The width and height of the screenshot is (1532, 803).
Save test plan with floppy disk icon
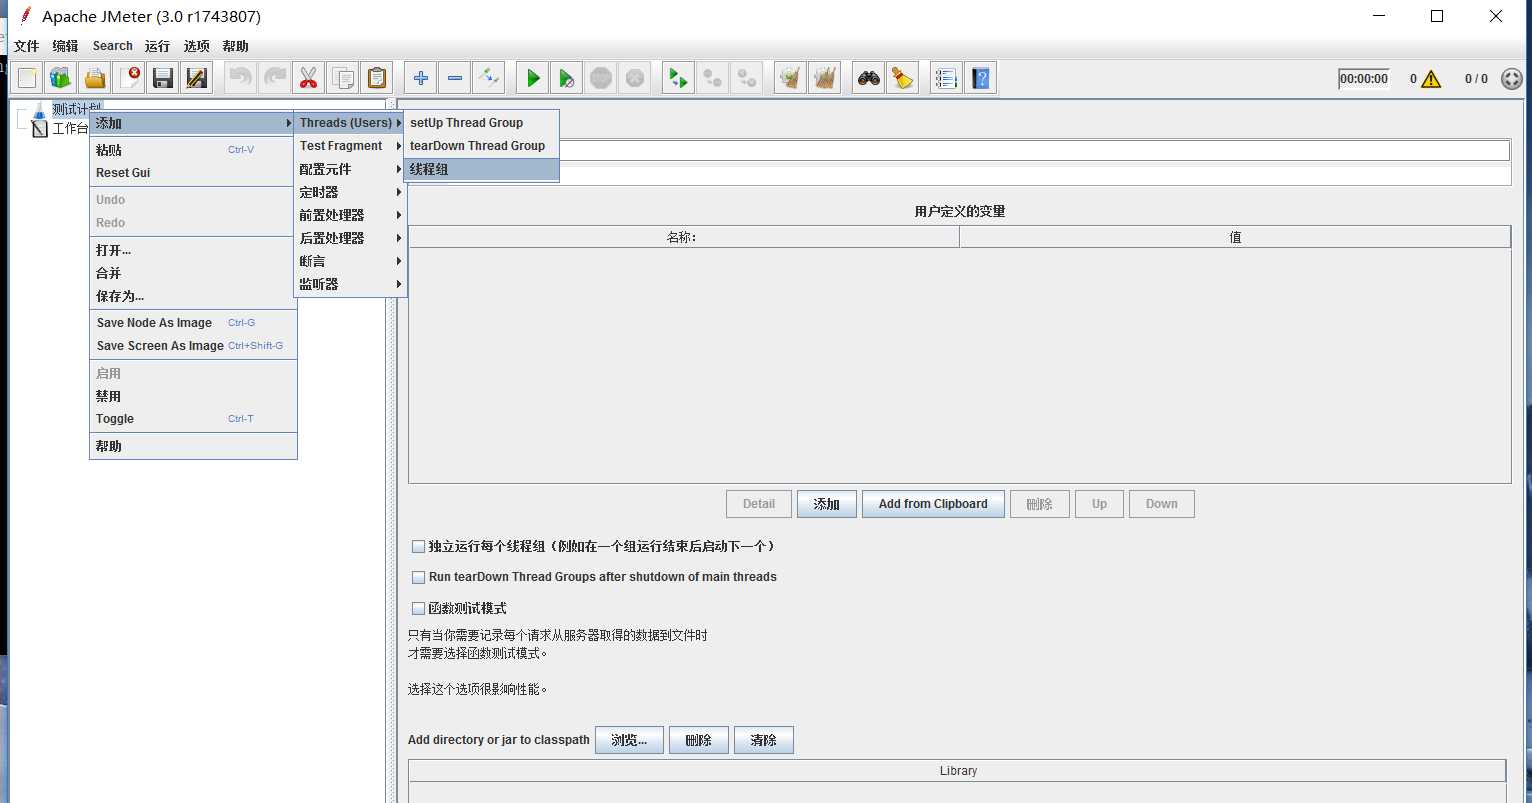163,78
